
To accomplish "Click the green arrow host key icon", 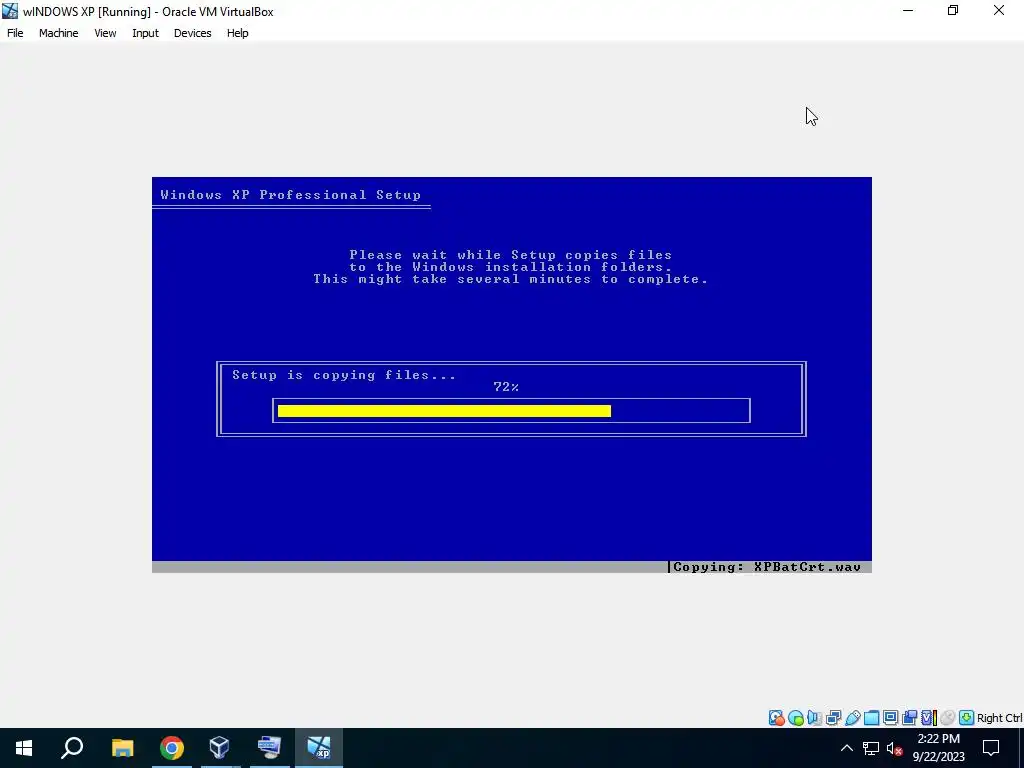I will 967,718.
